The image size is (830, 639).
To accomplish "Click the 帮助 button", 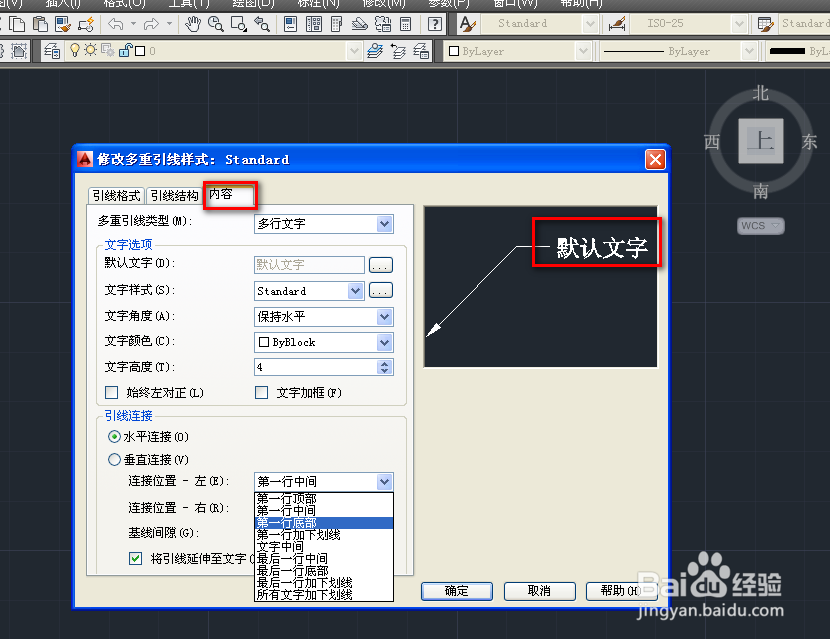I will click(x=621, y=591).
